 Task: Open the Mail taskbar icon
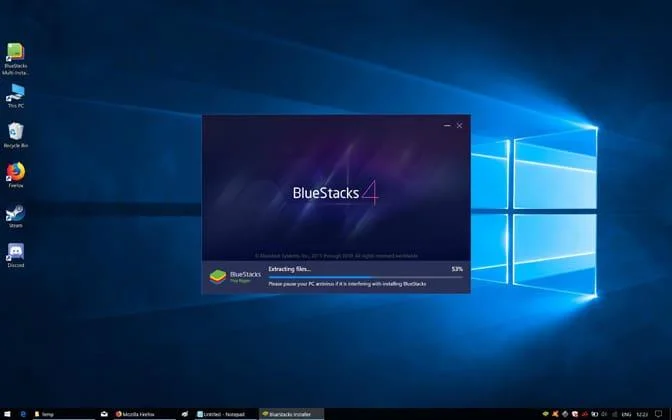click(104, 414)
